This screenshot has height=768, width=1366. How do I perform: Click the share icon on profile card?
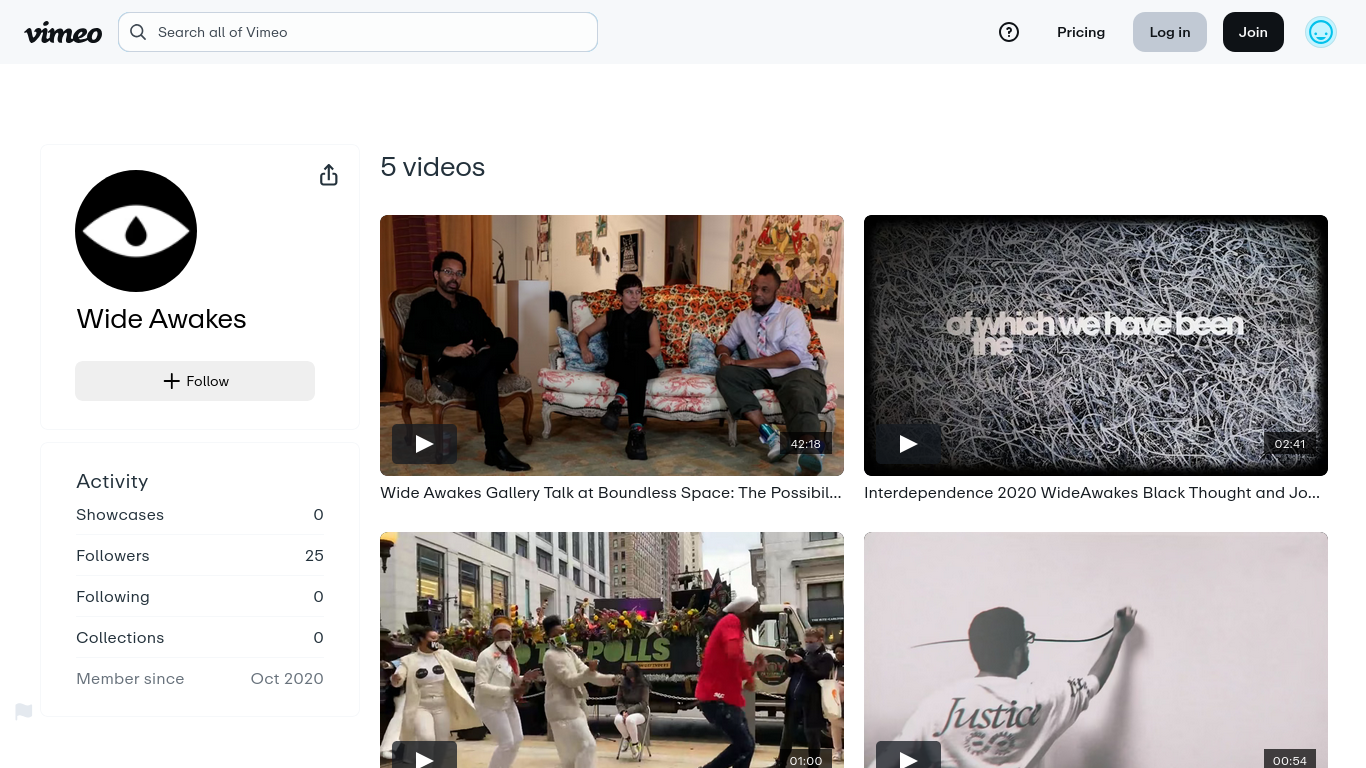pyautogui.click(x=328, y=176)
